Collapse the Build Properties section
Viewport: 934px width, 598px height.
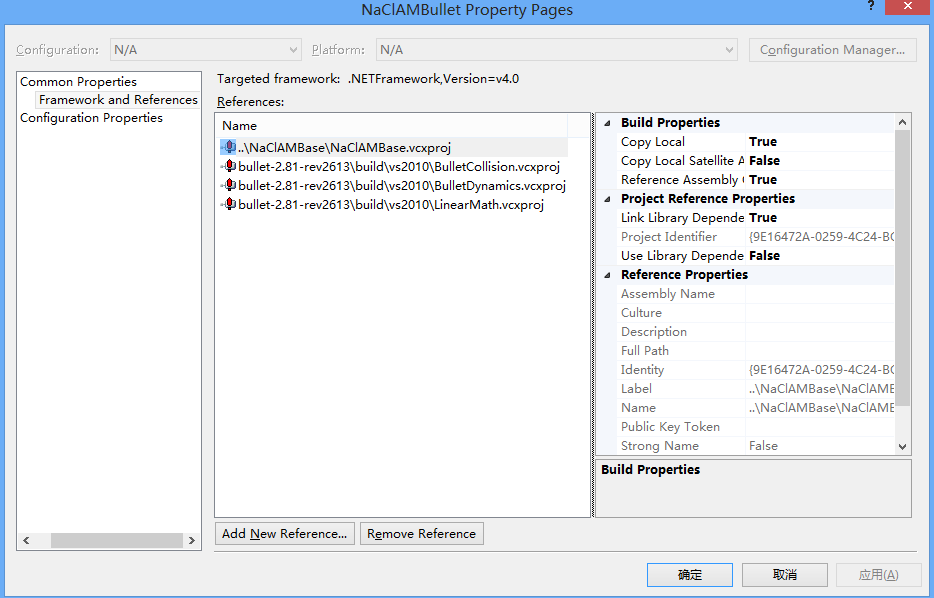(x=607, y=123)
